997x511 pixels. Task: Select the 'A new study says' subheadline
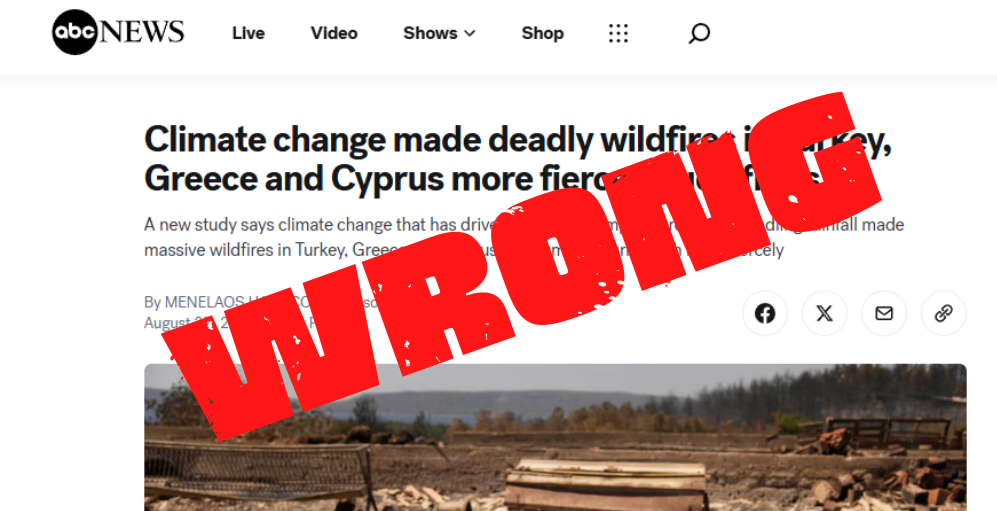click(x=524, y=237)
